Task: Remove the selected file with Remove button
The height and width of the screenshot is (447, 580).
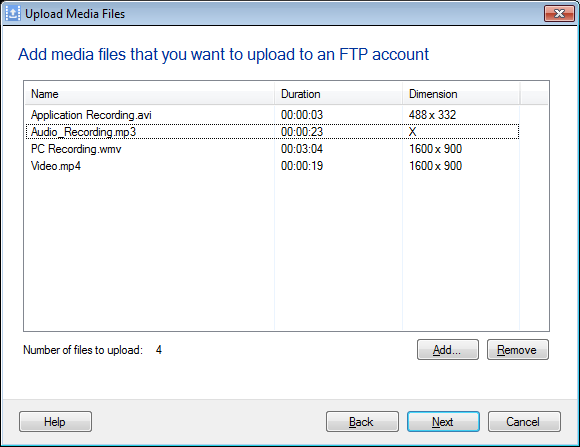Action: click(517, 350)
